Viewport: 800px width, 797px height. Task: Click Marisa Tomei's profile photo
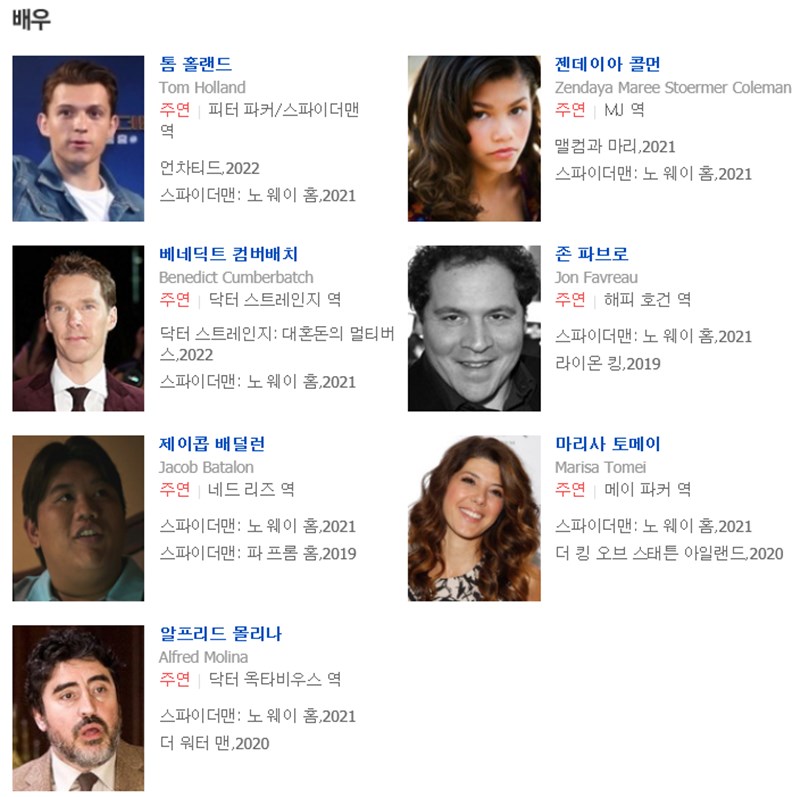pos(474,518)
